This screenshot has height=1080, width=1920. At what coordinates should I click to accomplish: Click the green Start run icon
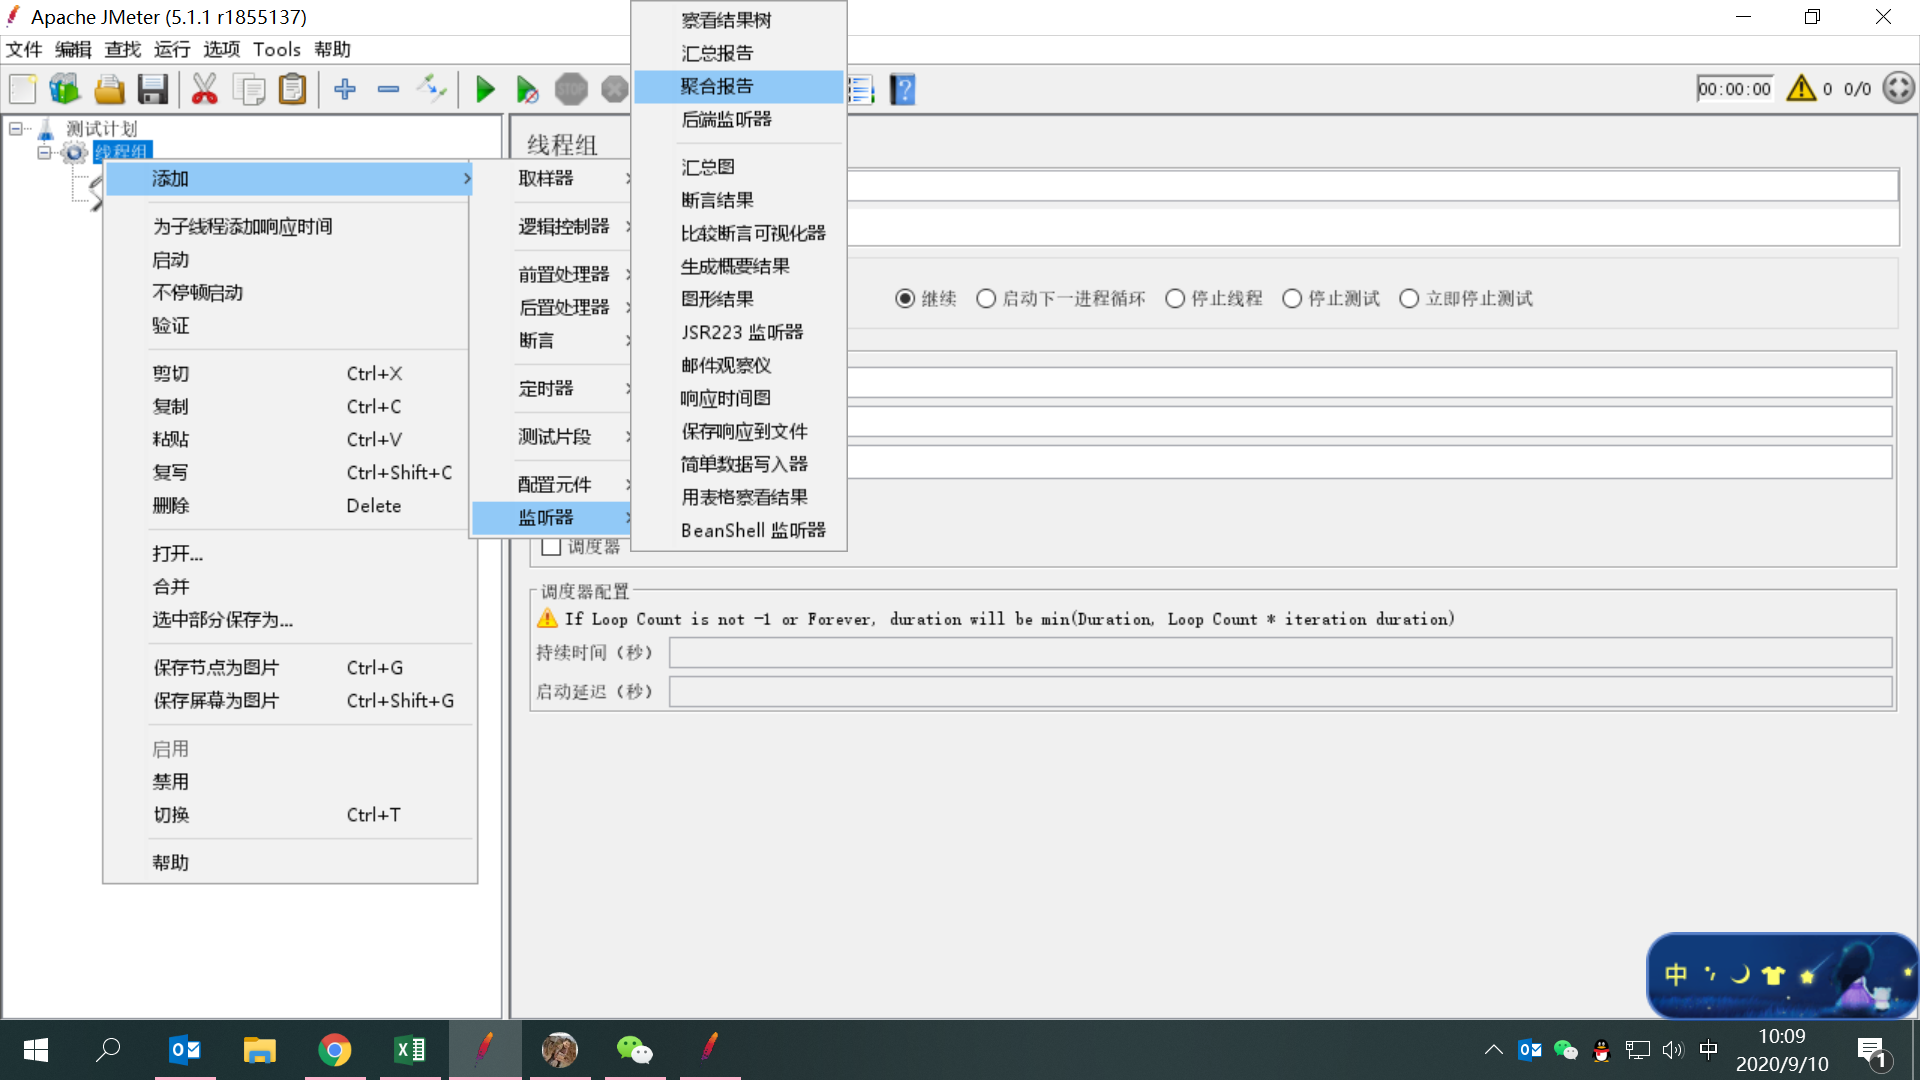click(x=485, y=90)
